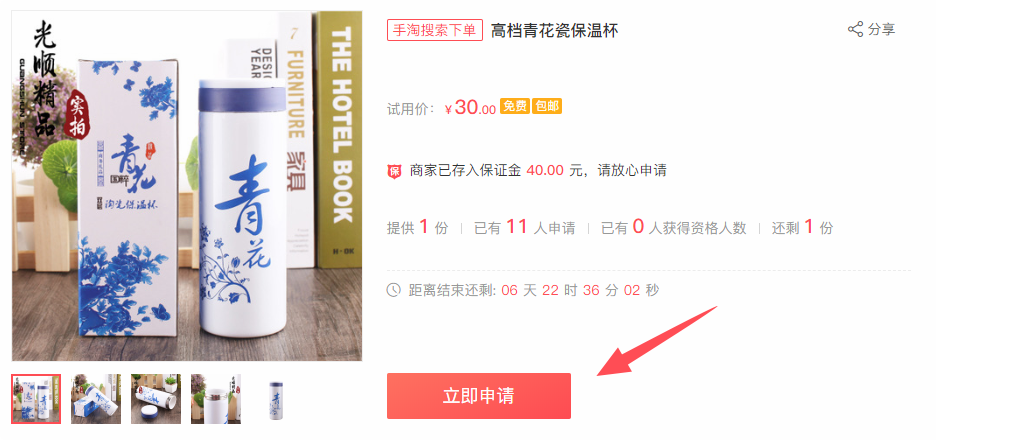Viewport: 1020px width, 440px height.
Task: Click the product title 高档青花瓷保温杯
Action: point(554,30)
